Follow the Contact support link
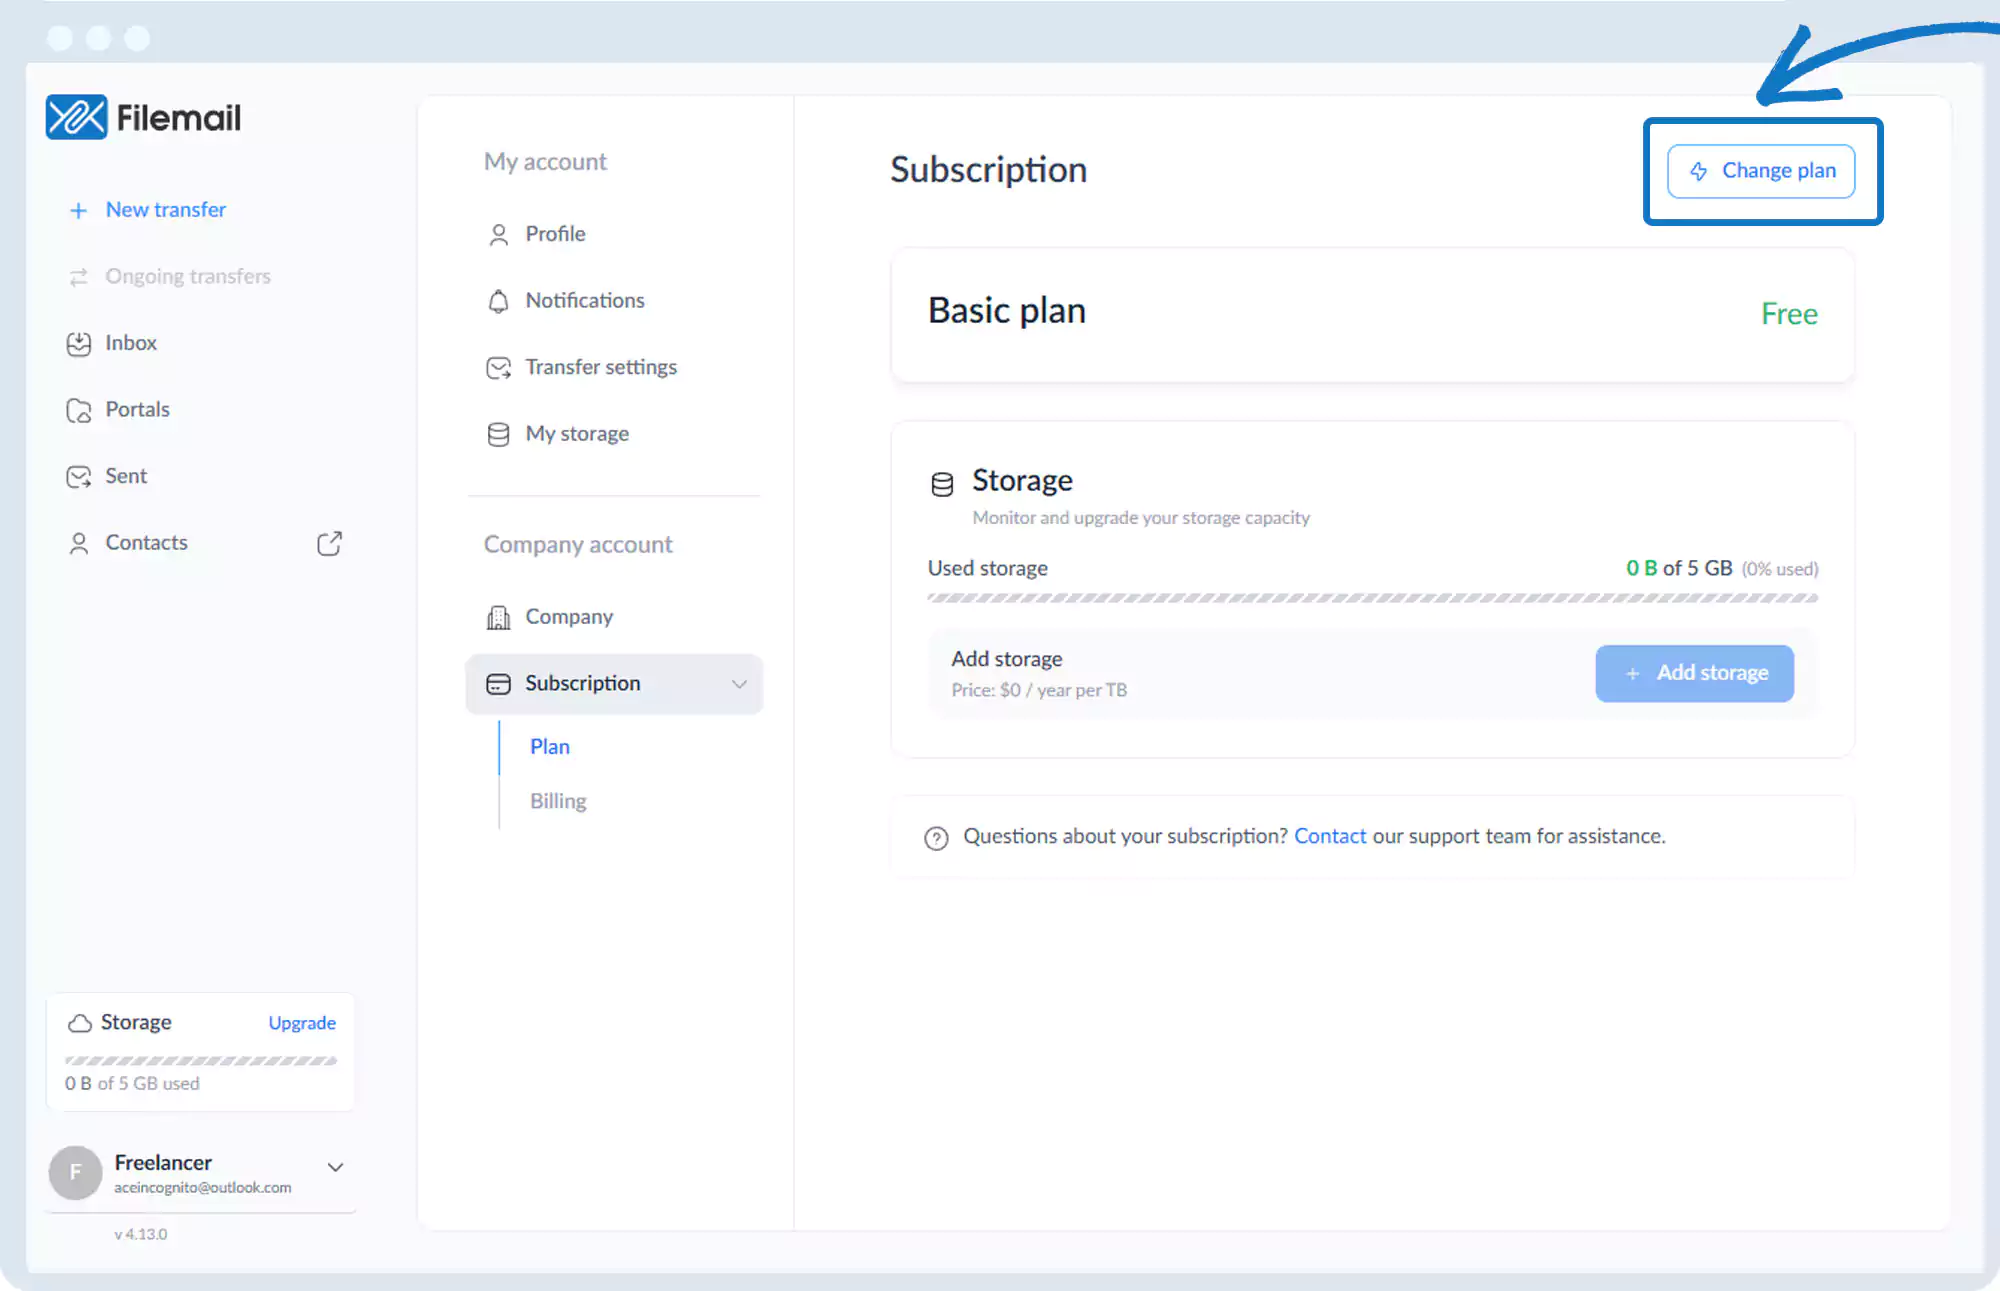2000x1291 pixels. (x=1329, y=836)
